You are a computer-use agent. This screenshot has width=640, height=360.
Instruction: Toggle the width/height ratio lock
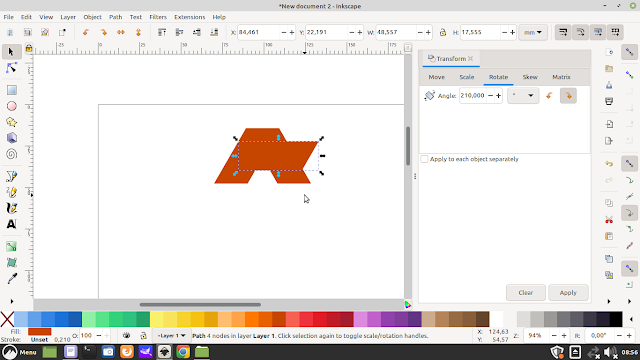443,32
